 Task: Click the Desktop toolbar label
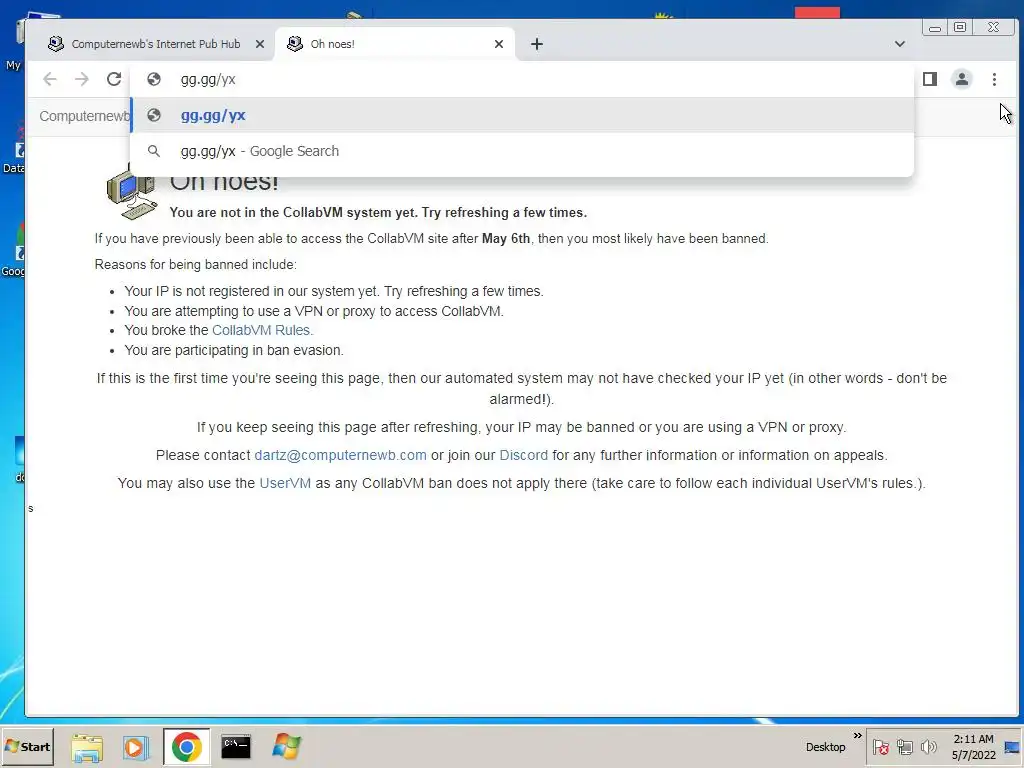coord(825,747)
